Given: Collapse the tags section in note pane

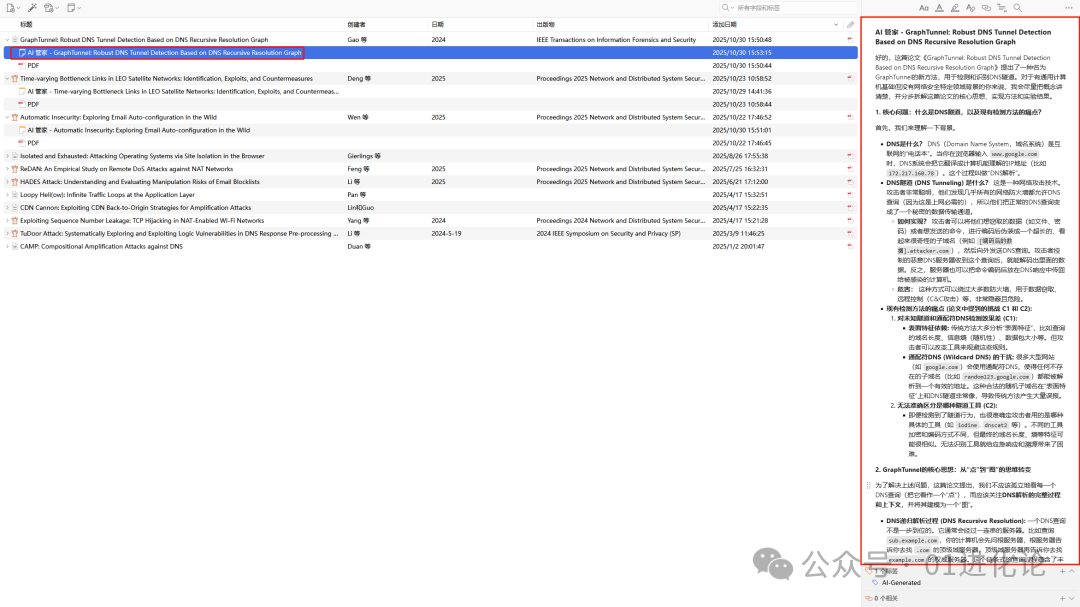Looking at the screenshot, I should (x=1071, y=571).
